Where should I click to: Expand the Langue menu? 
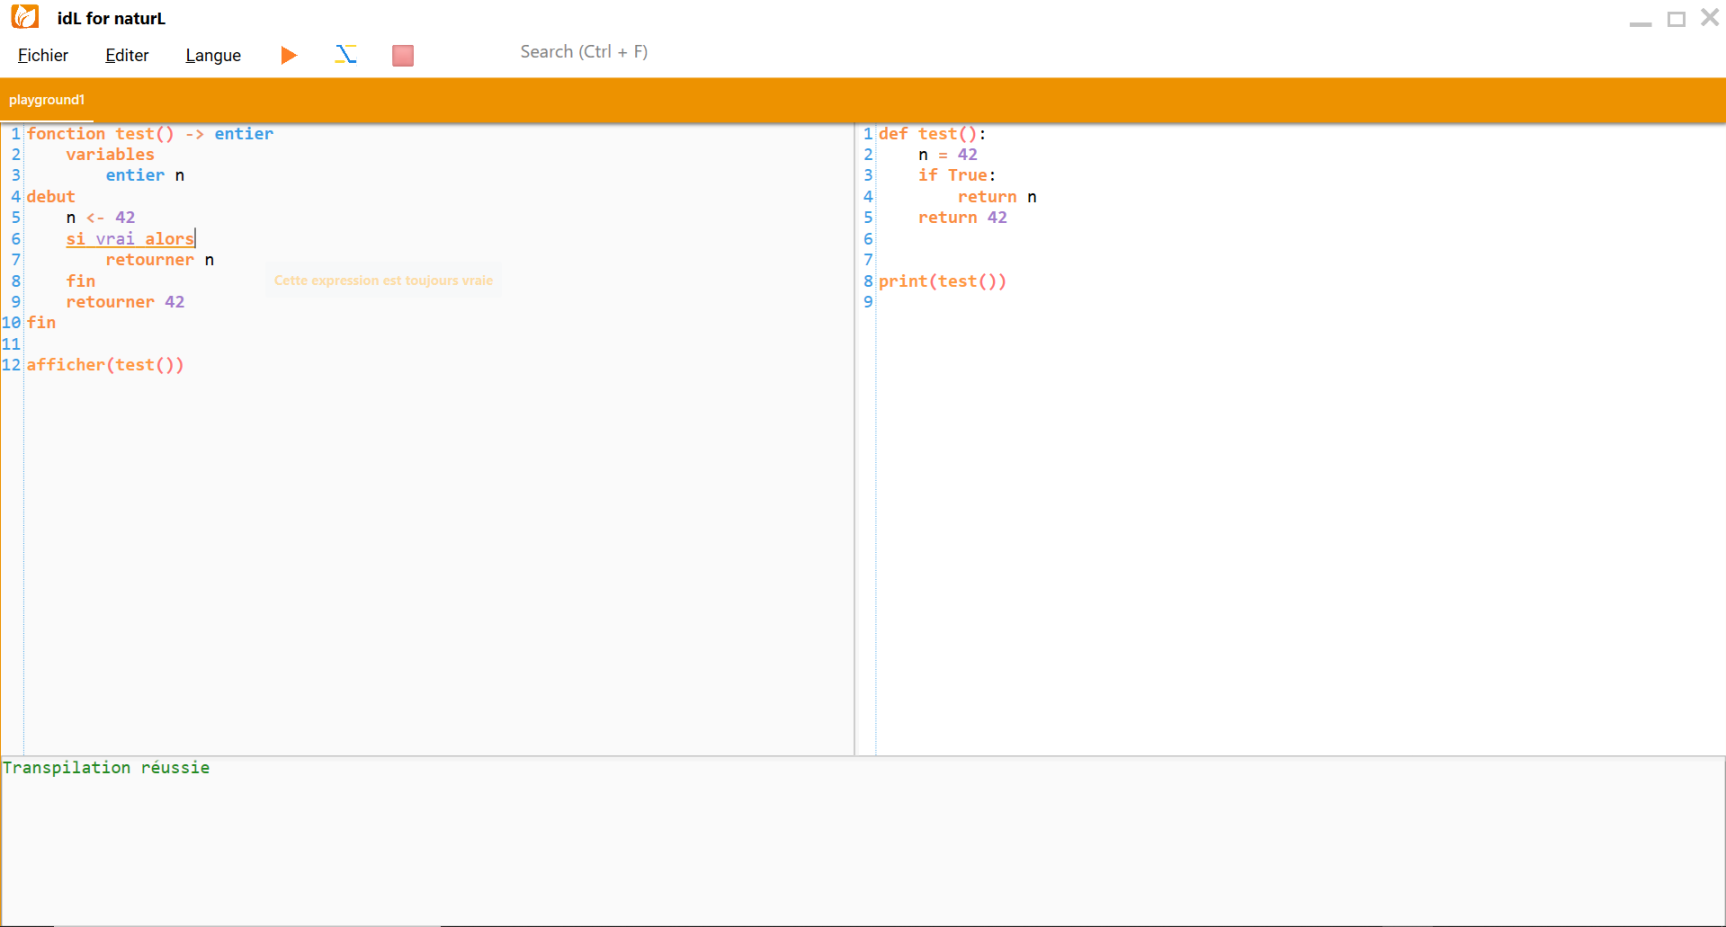click(213, 55)
